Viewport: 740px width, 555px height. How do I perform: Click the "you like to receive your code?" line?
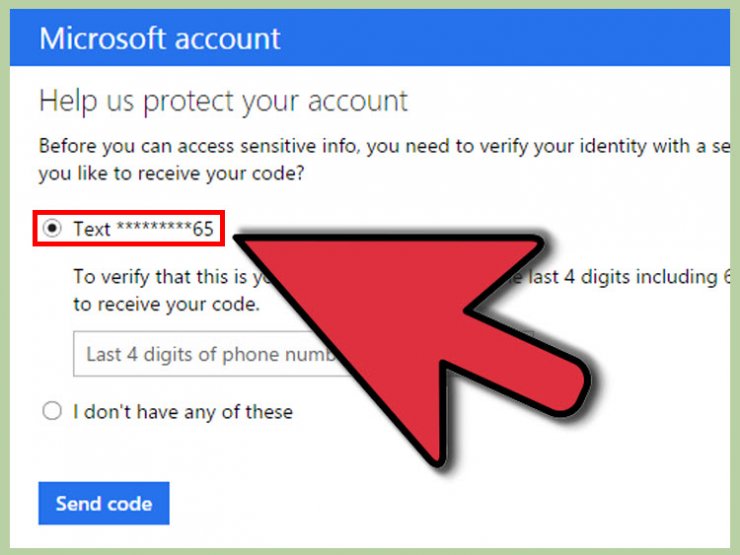point(171,173)
